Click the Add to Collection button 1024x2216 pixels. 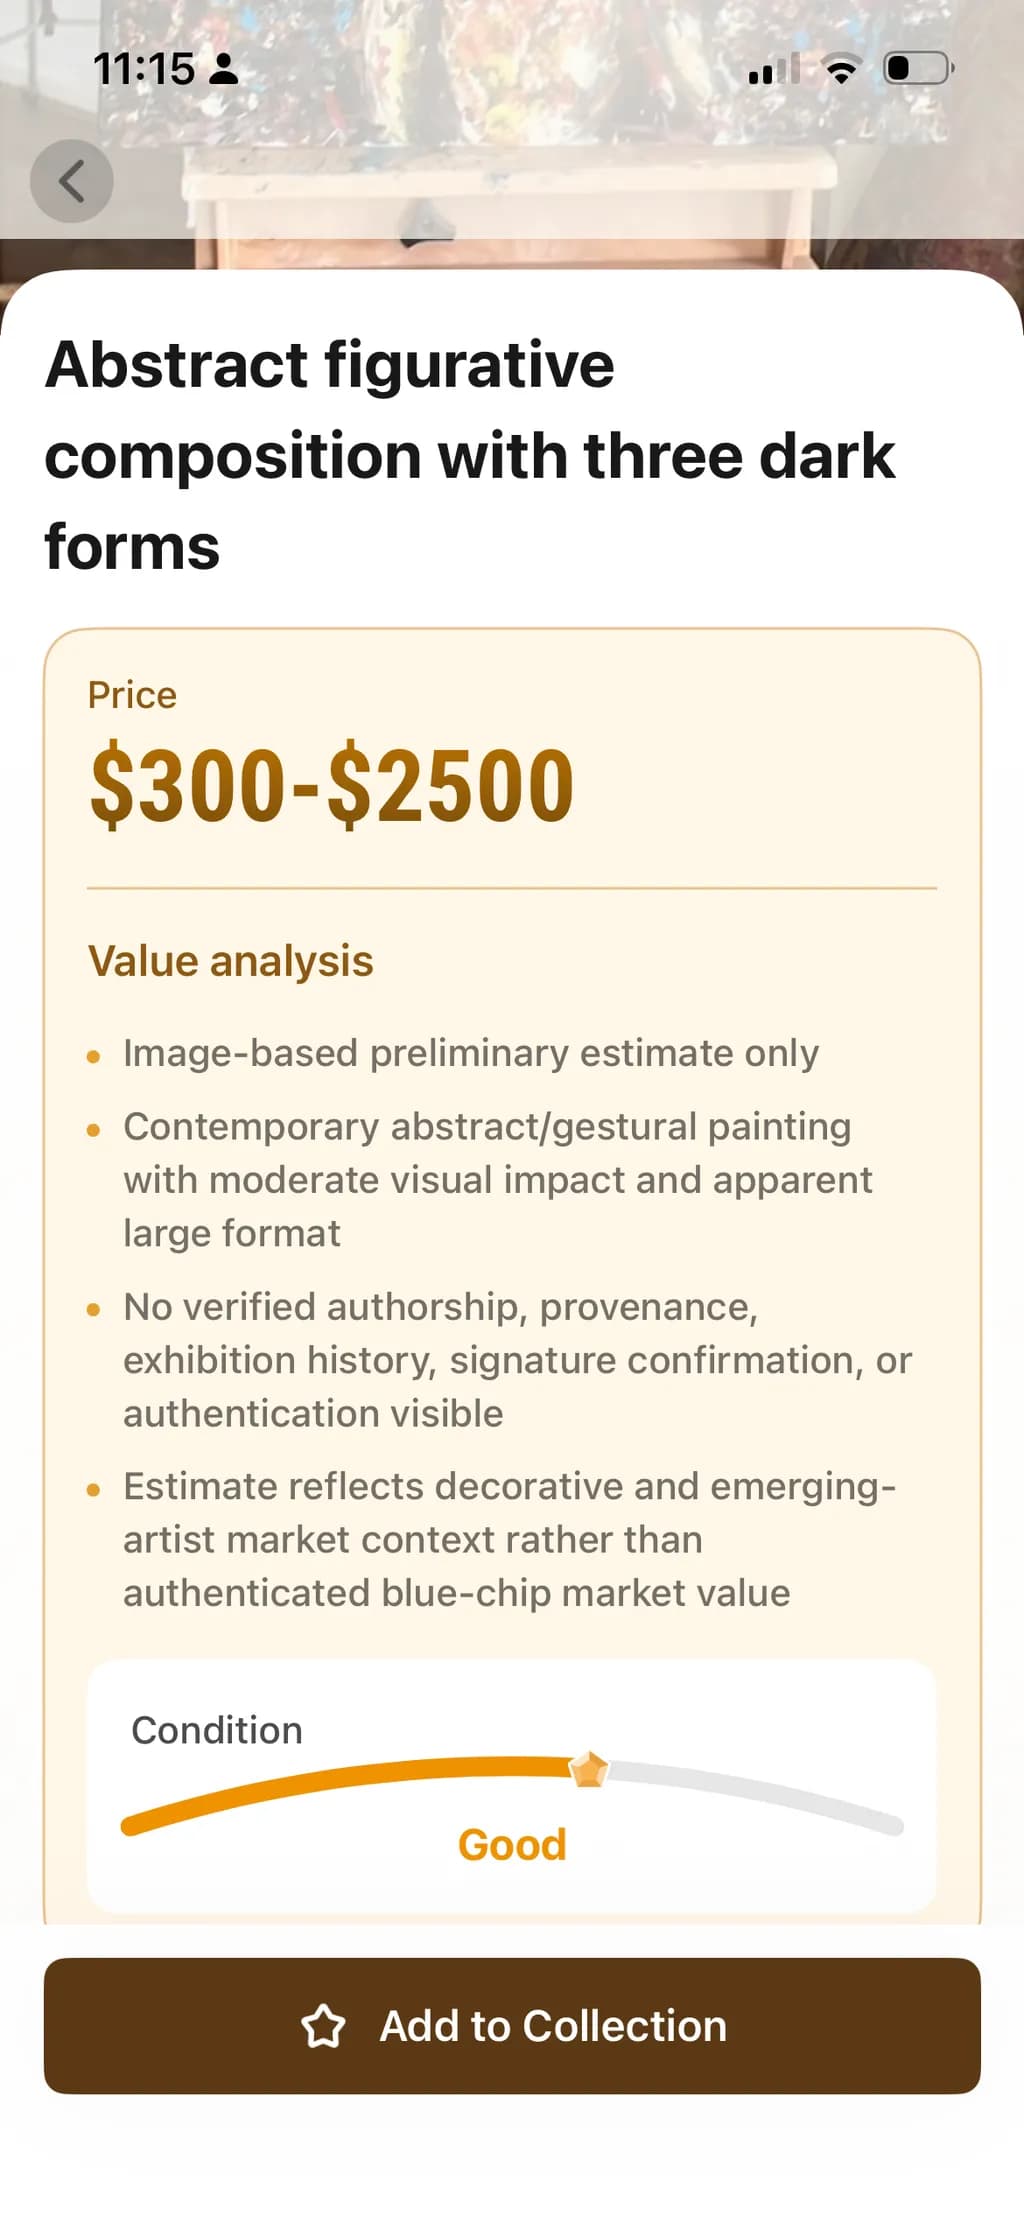pyautogui.click(x=512, y=2026)
